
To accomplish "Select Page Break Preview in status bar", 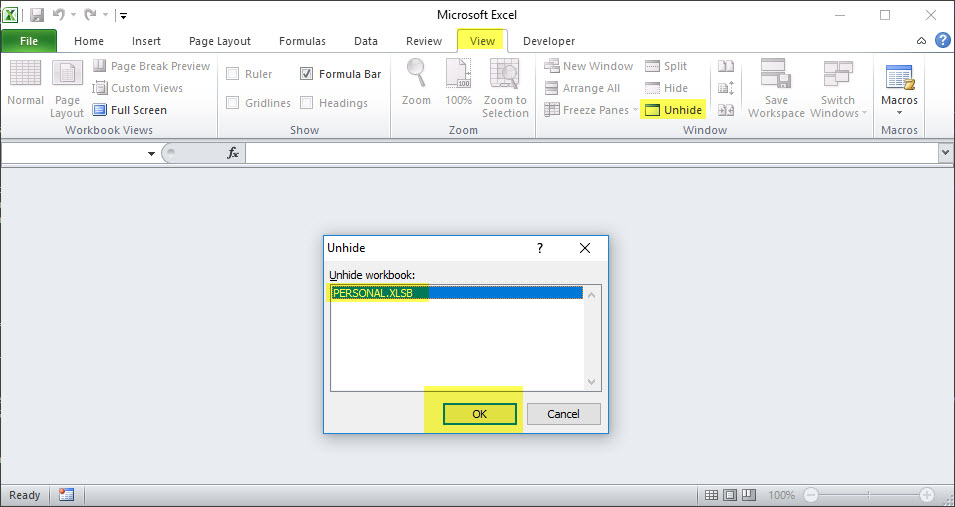I will [x=749, y=495].
